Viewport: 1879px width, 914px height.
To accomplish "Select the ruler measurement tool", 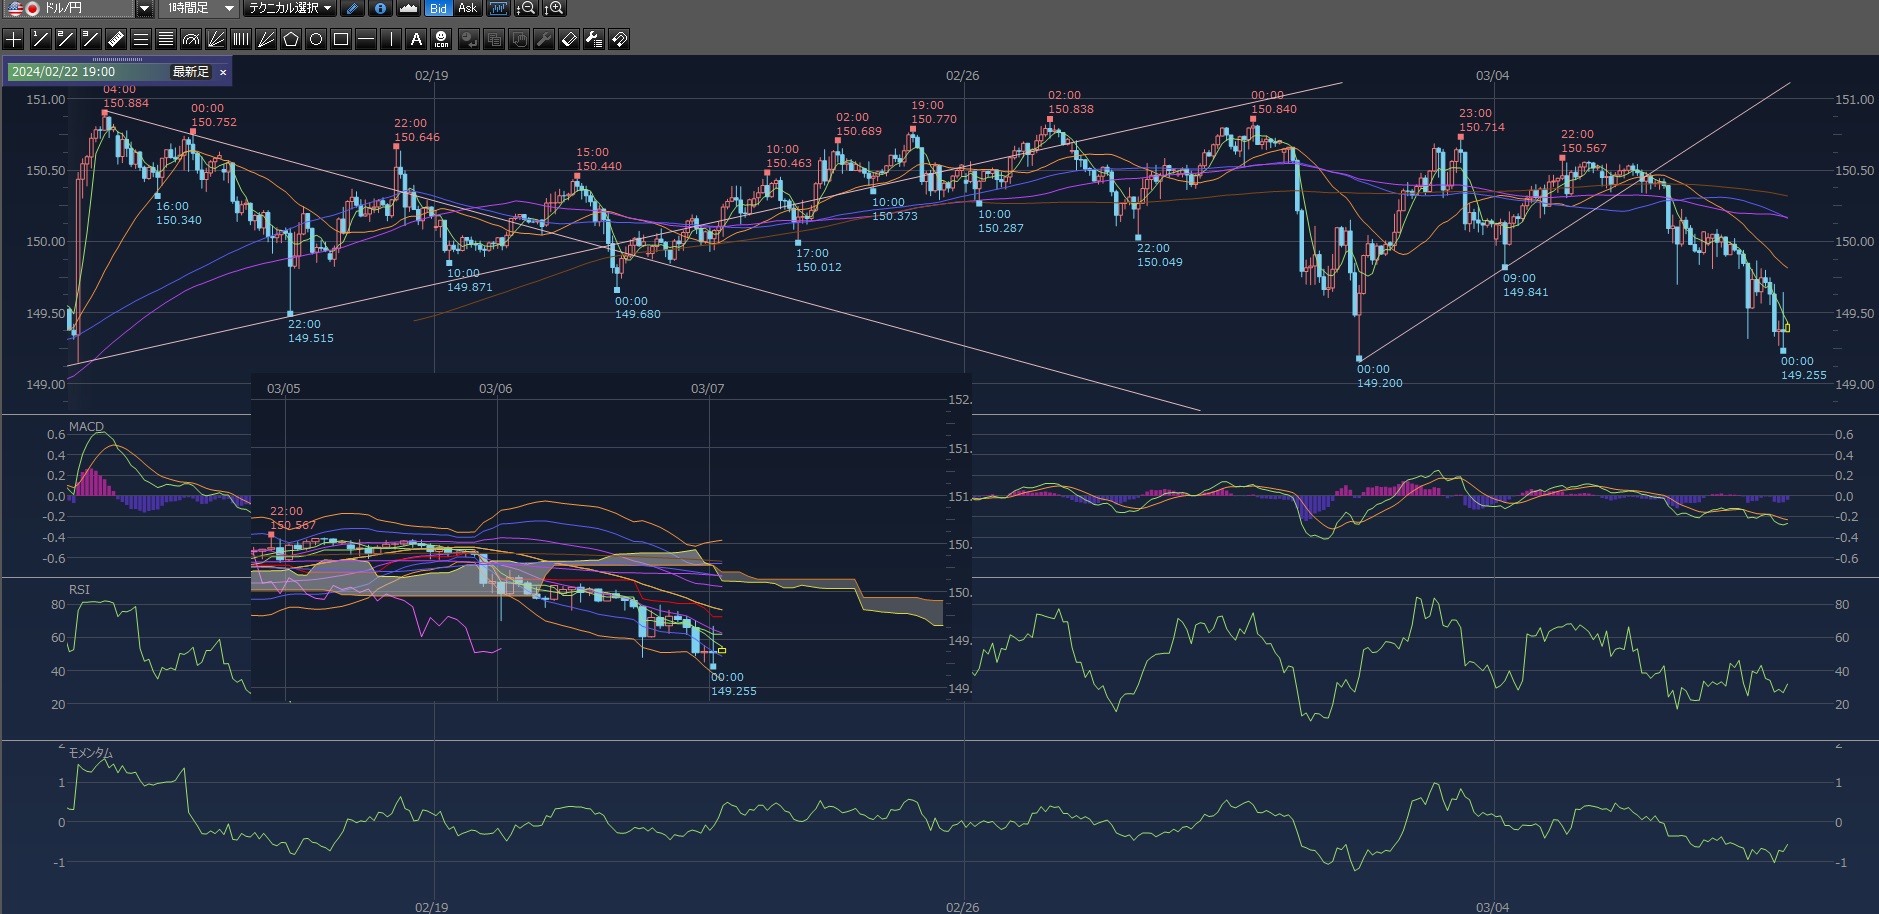I will point(115,39).
